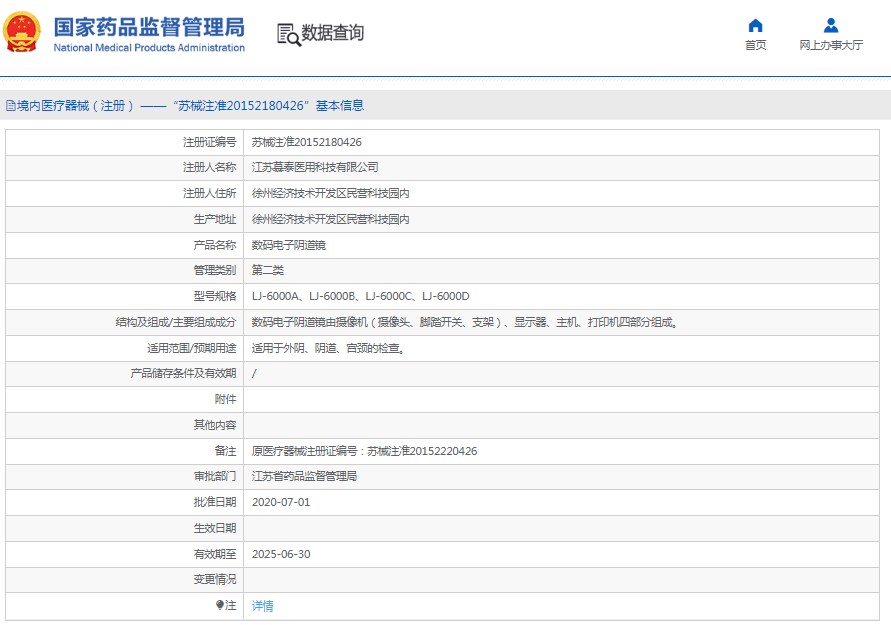Click intended use 适用于外阴、阴道、宫颈的检查

pyautogui.click(x=328, y=348)
